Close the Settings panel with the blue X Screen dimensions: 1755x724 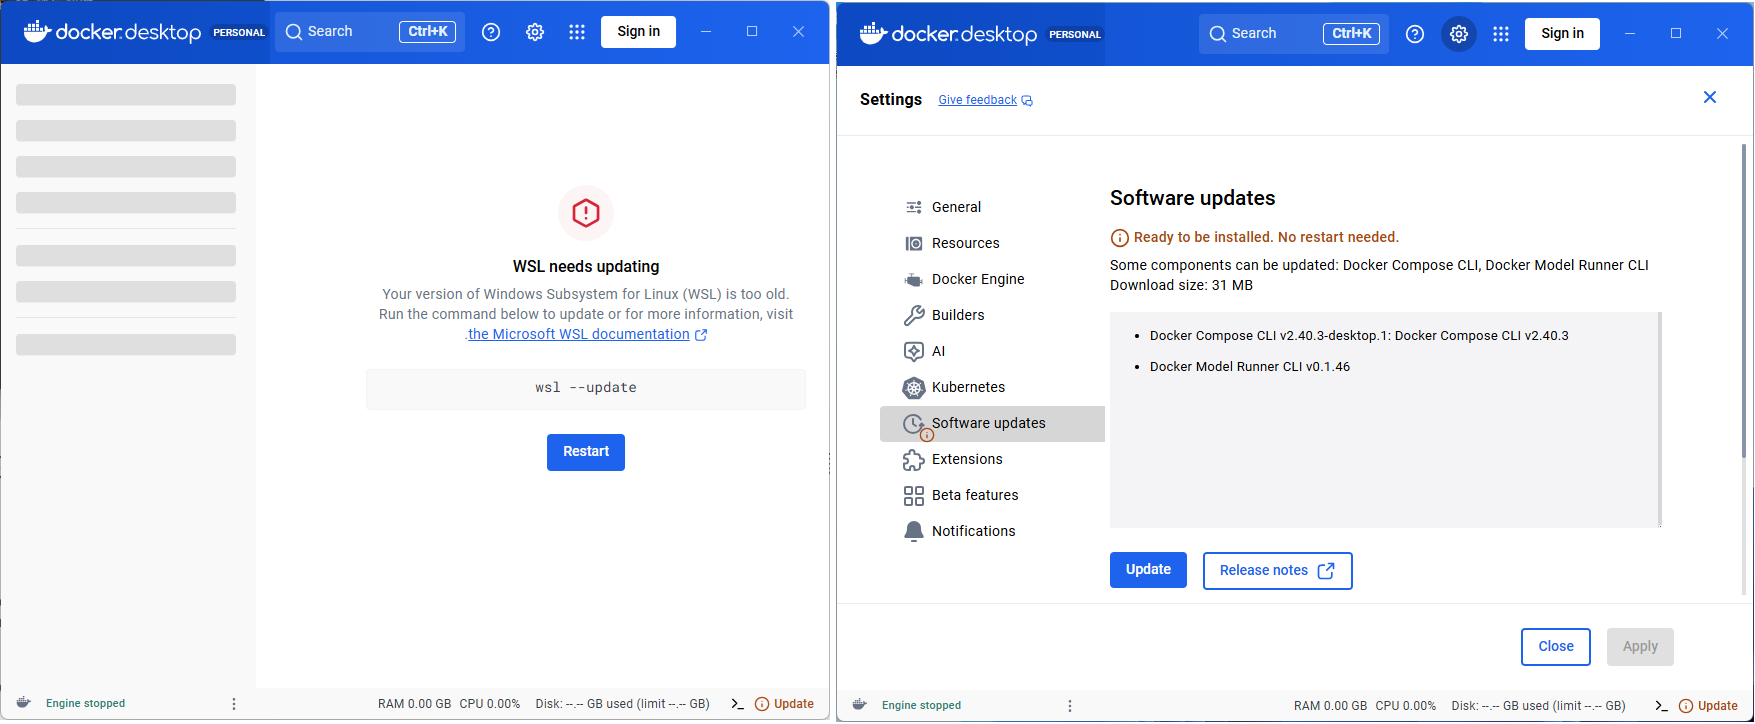click(1710, 97)
